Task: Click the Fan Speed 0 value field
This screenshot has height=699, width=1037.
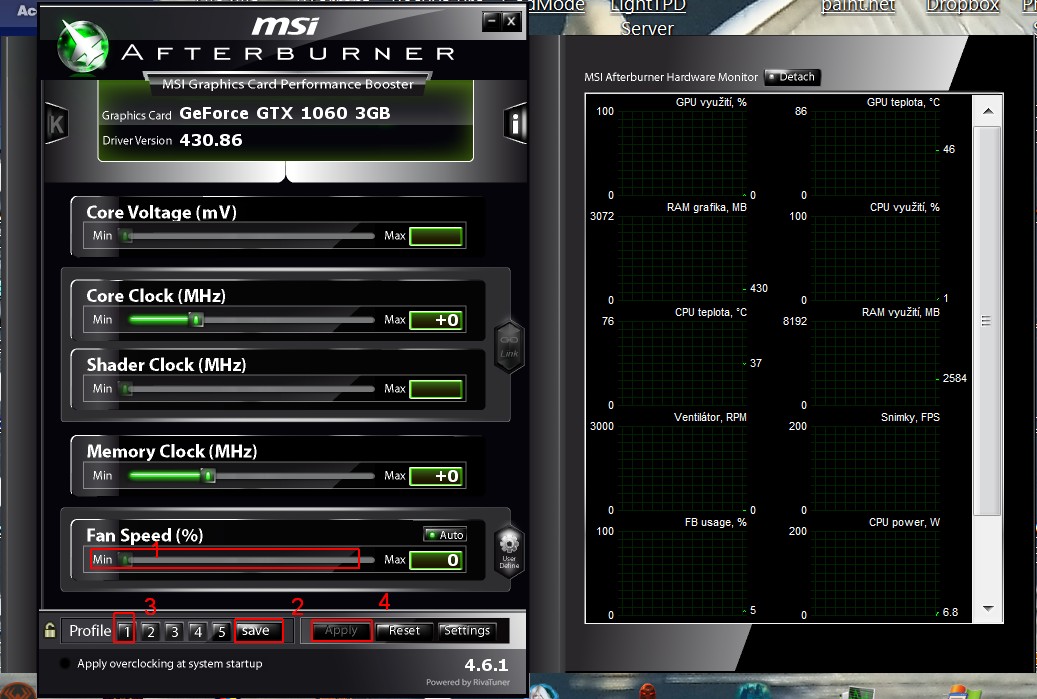Action: [x=436, y=560]
